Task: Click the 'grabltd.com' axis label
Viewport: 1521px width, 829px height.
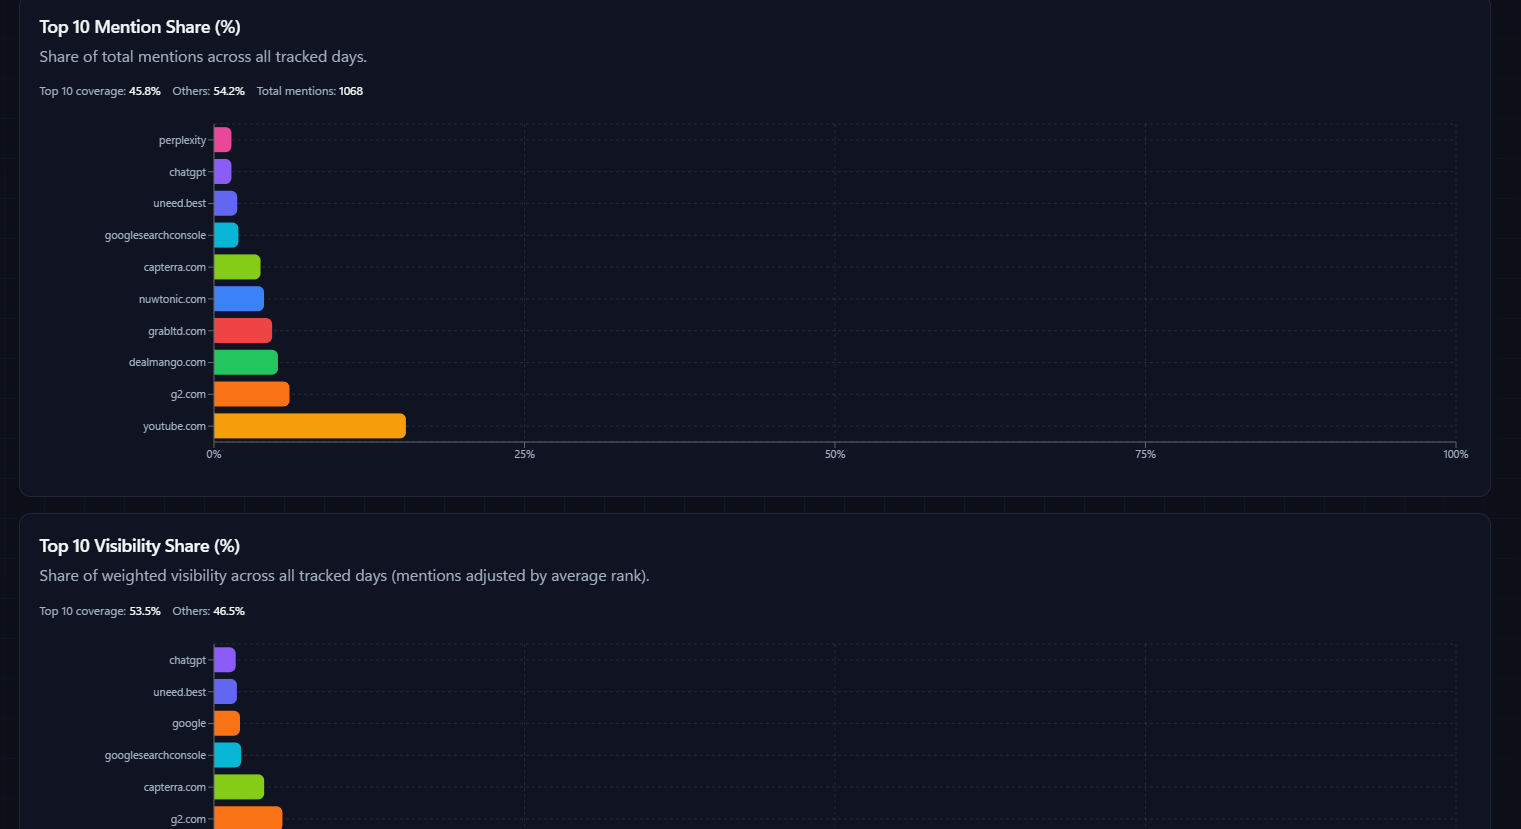Action: [x=177, y=331]
